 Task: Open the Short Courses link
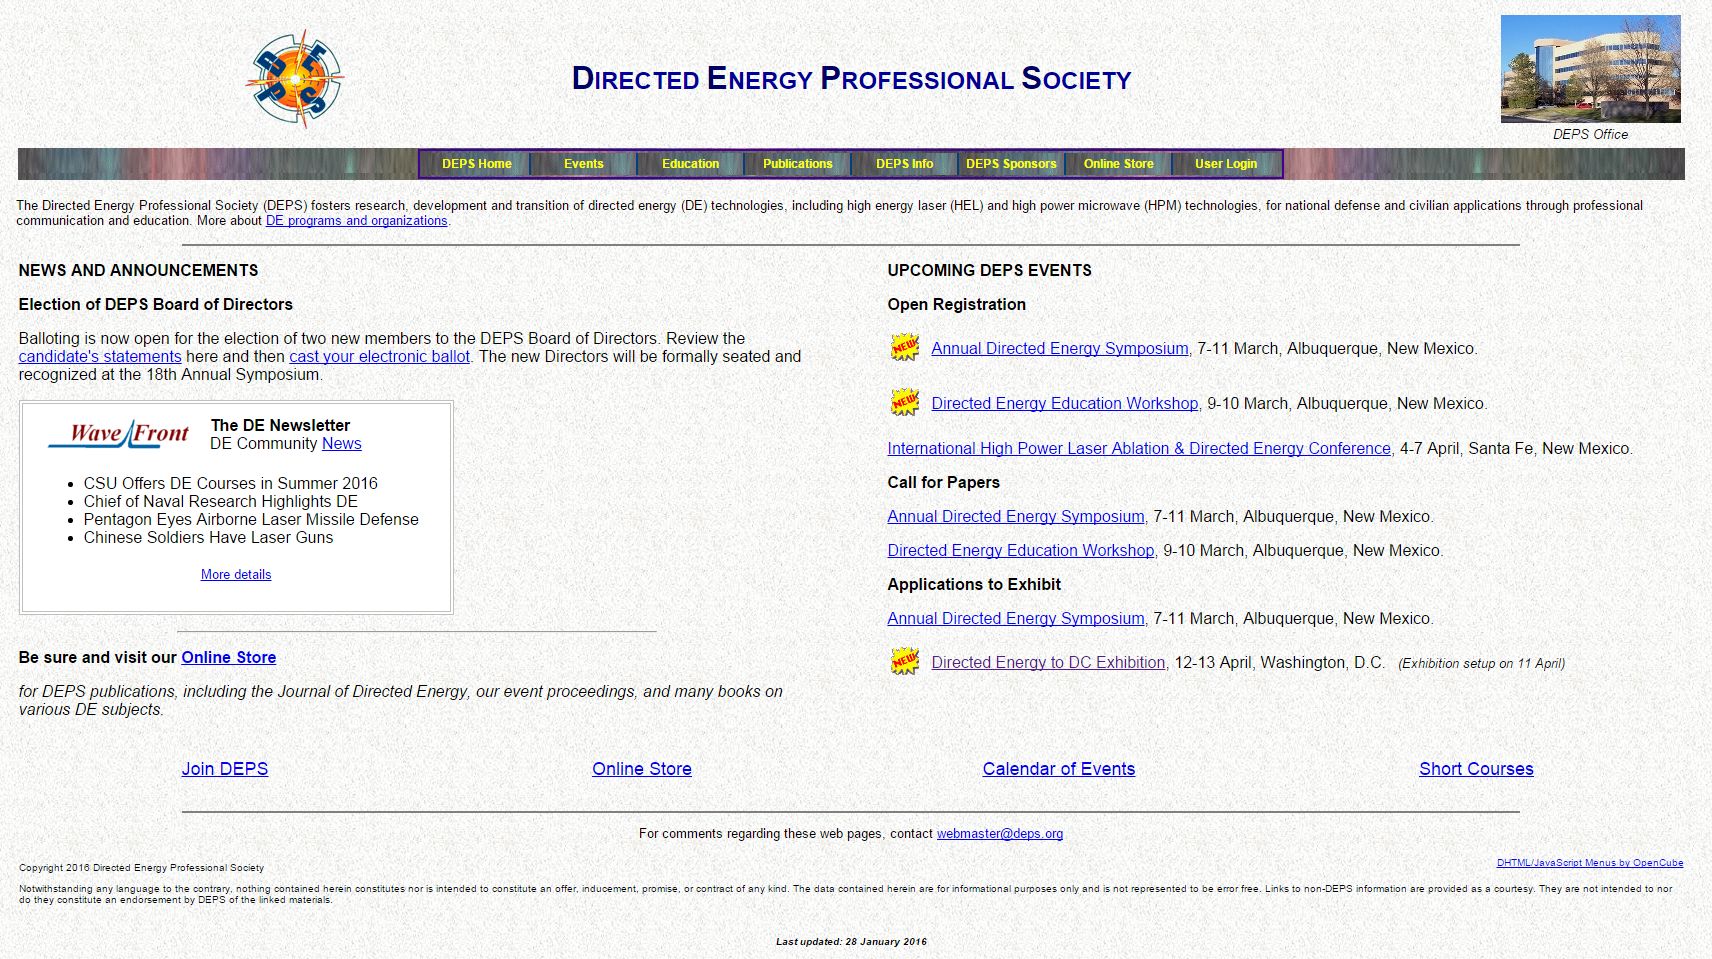pos(1476,769)
